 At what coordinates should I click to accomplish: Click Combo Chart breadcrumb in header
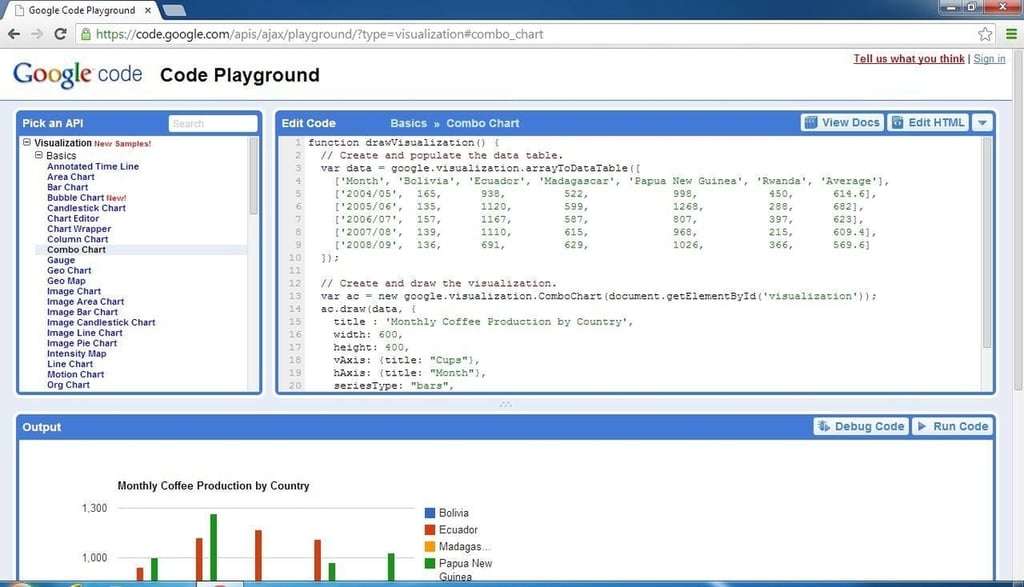[483, 123]
